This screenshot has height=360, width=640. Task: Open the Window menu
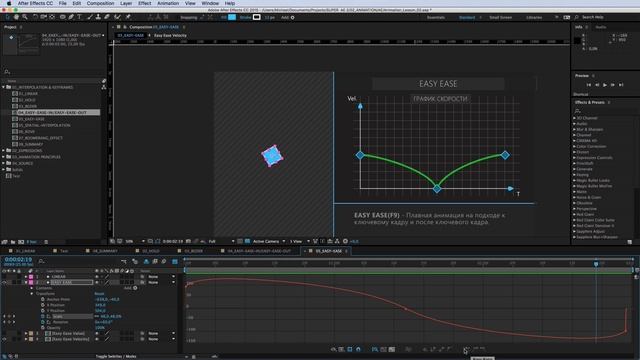(210, 3)
